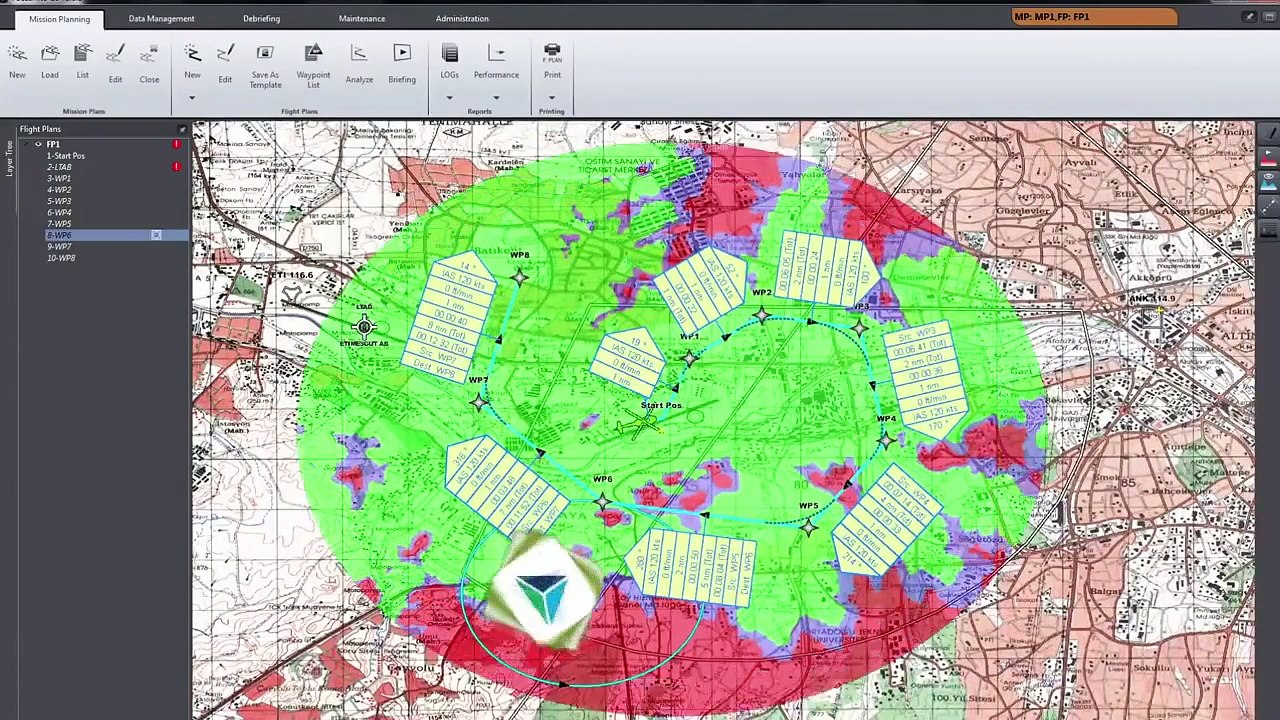The width and height of the screenshot is (1280, 720).
Task: Switch to the Mission Planning tab
Action: (x=59, y=18)
